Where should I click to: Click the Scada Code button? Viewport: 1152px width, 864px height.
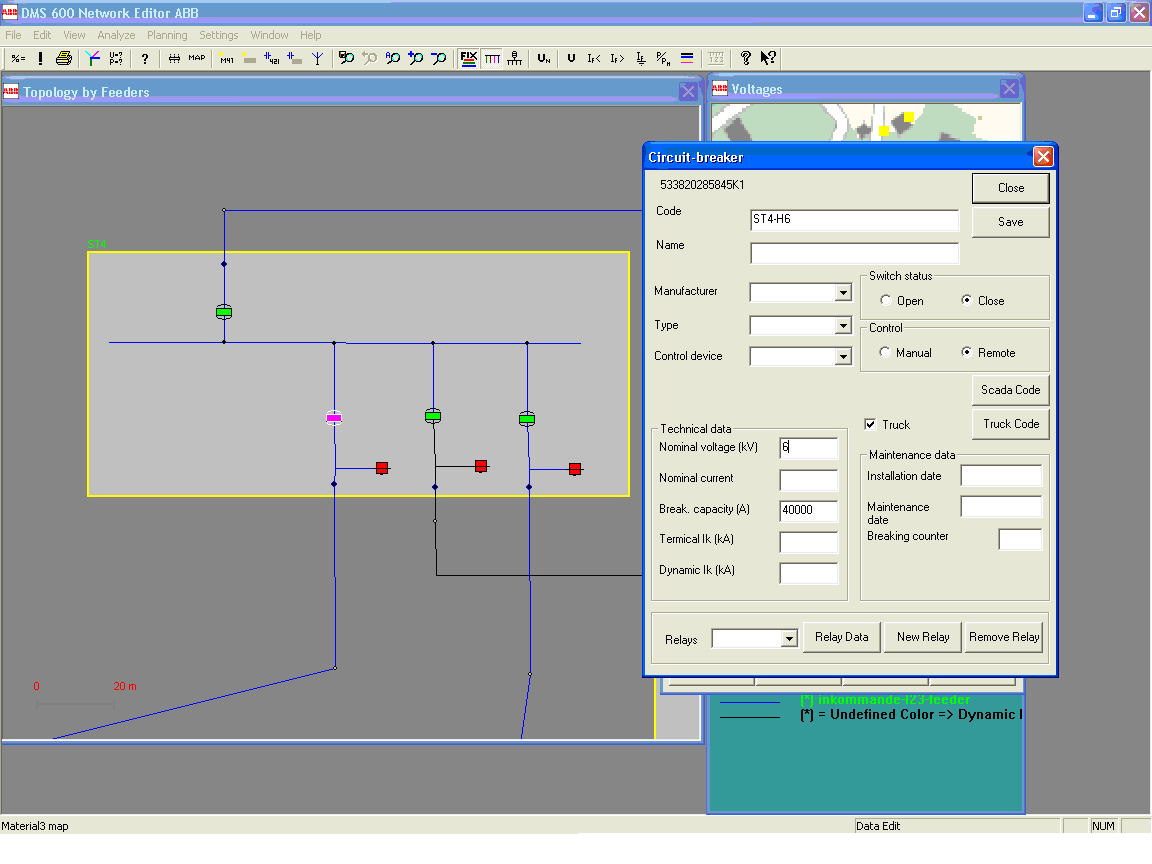tap(1010, 390)
